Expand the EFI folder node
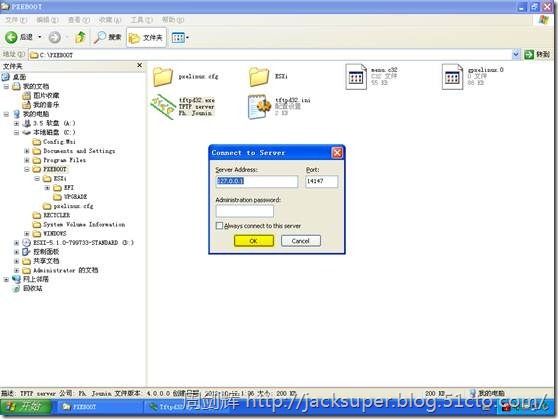Screen dimensions: 558x419 pyautogui.click(x=47, y=188)
